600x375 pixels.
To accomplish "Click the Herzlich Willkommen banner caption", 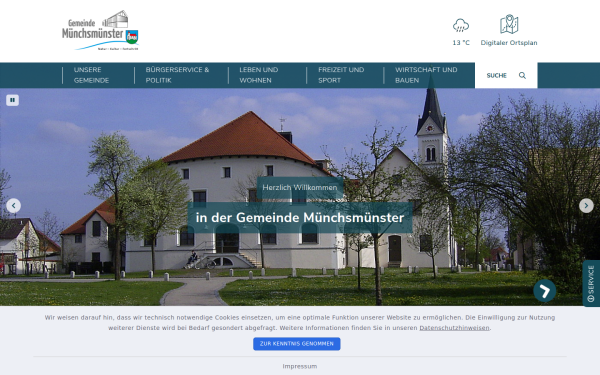I will point(300,188).
